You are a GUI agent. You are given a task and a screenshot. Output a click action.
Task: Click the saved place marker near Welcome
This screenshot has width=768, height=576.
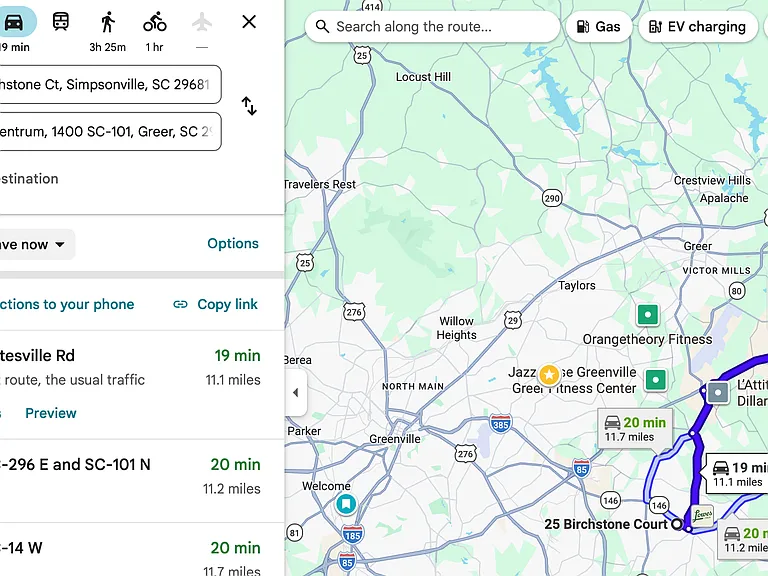coord(346,504)
